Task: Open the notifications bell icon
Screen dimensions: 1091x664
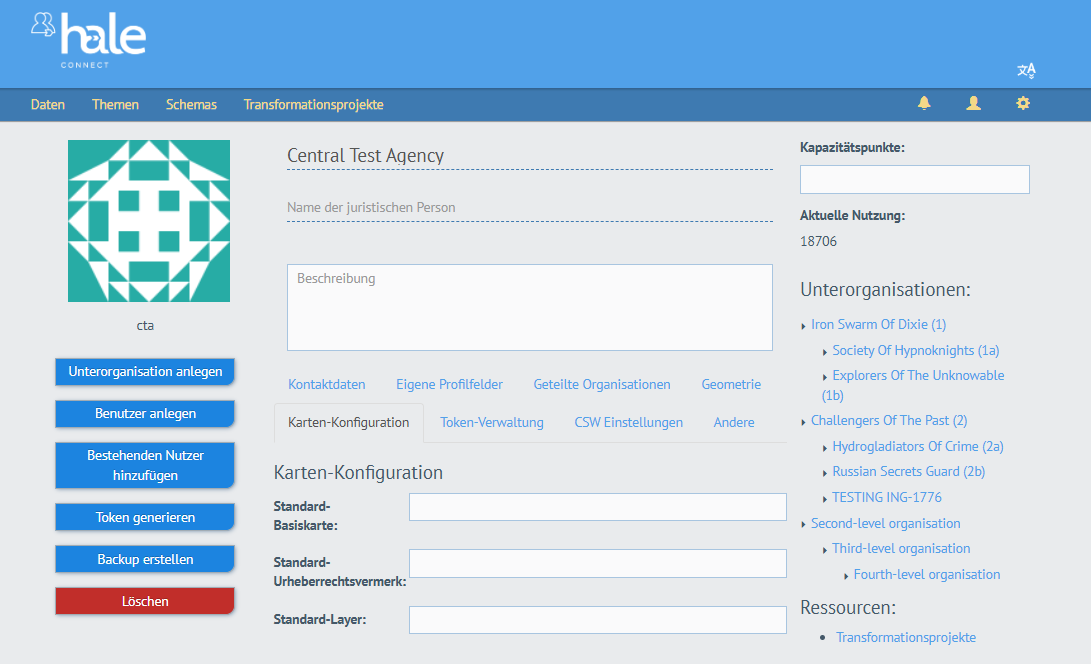Action: click(924, 103)
